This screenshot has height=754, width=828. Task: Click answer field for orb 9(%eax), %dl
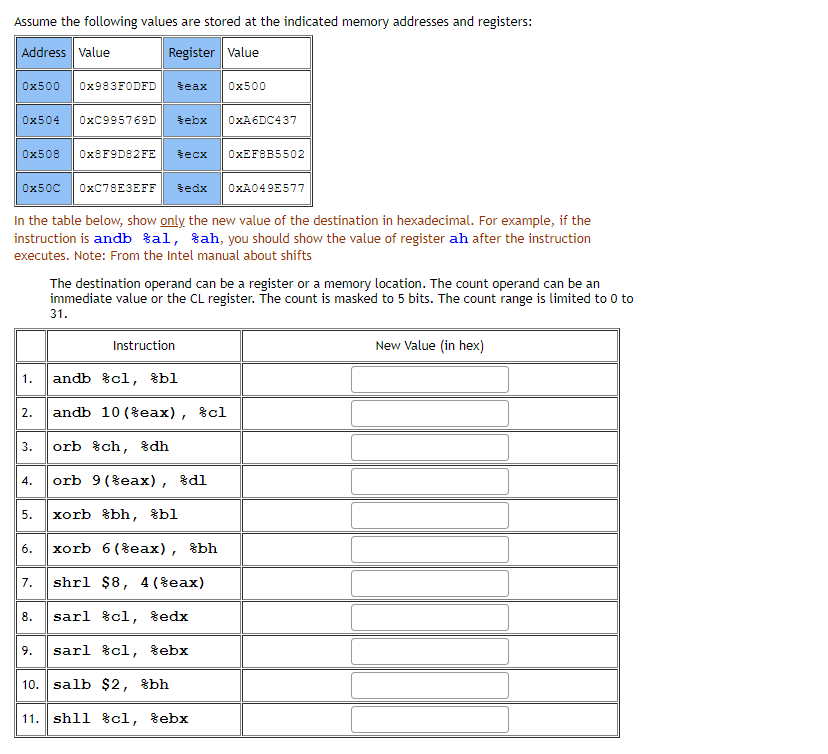pyautogui.click(x=429, y=481)
